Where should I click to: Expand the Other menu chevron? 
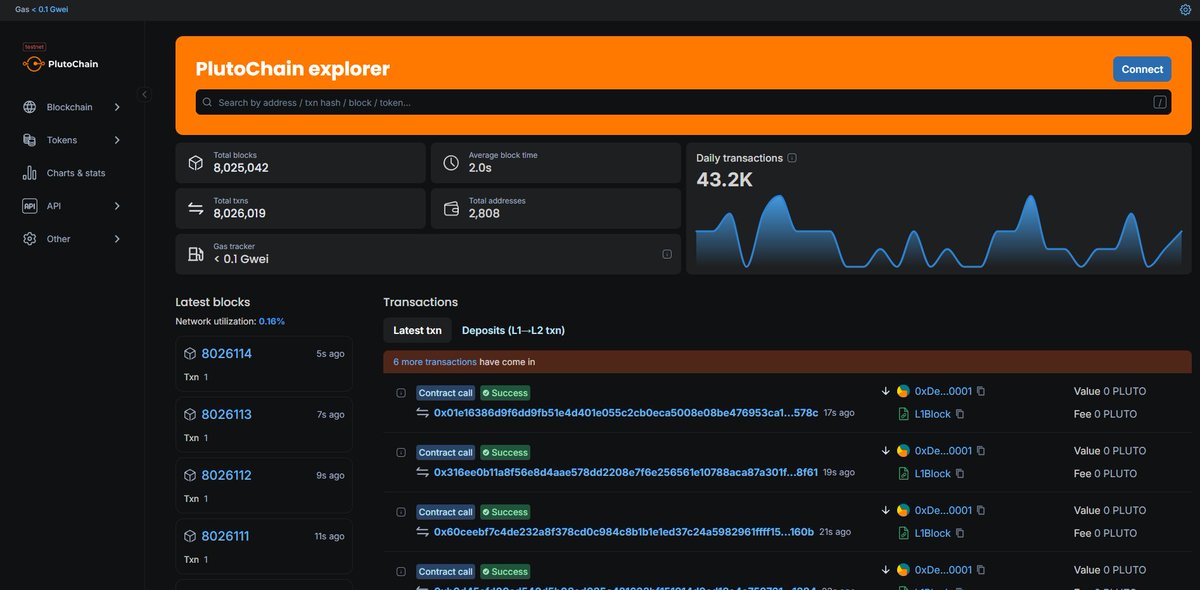(x=117, y=239)
